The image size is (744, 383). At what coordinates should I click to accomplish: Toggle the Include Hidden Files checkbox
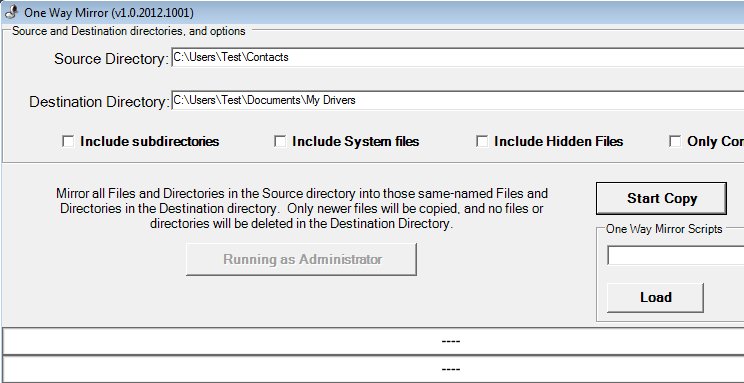pyautogui.click(x=482, y=141)
